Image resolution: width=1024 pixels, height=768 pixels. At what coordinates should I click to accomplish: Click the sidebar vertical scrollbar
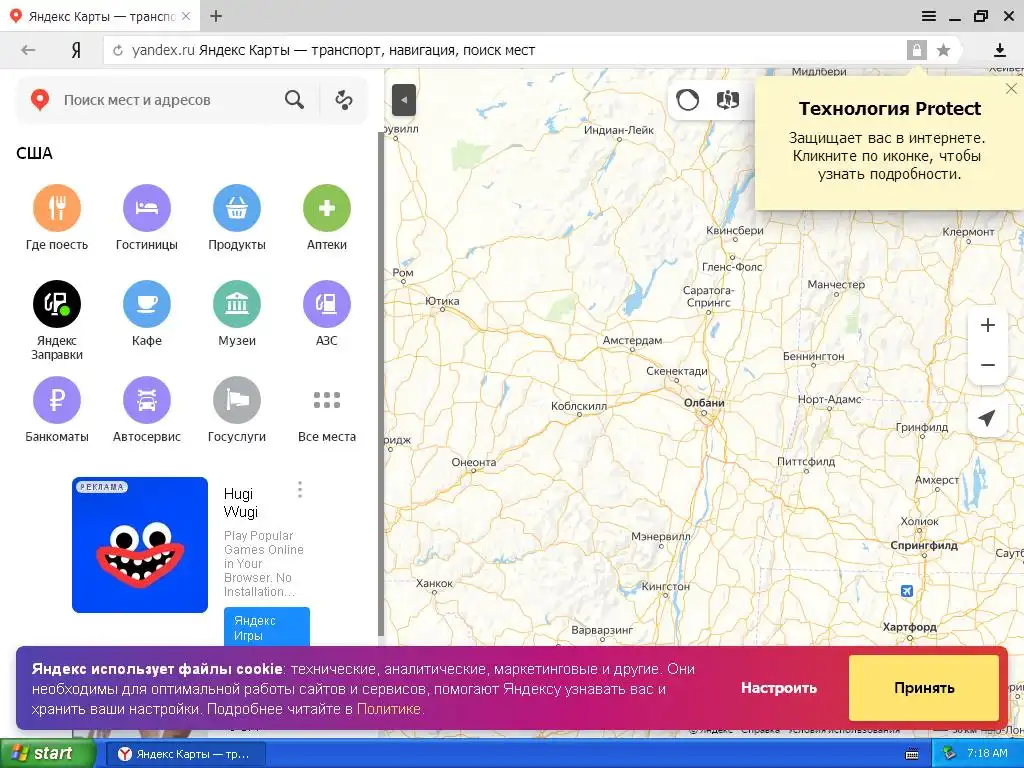click(381, 384)
